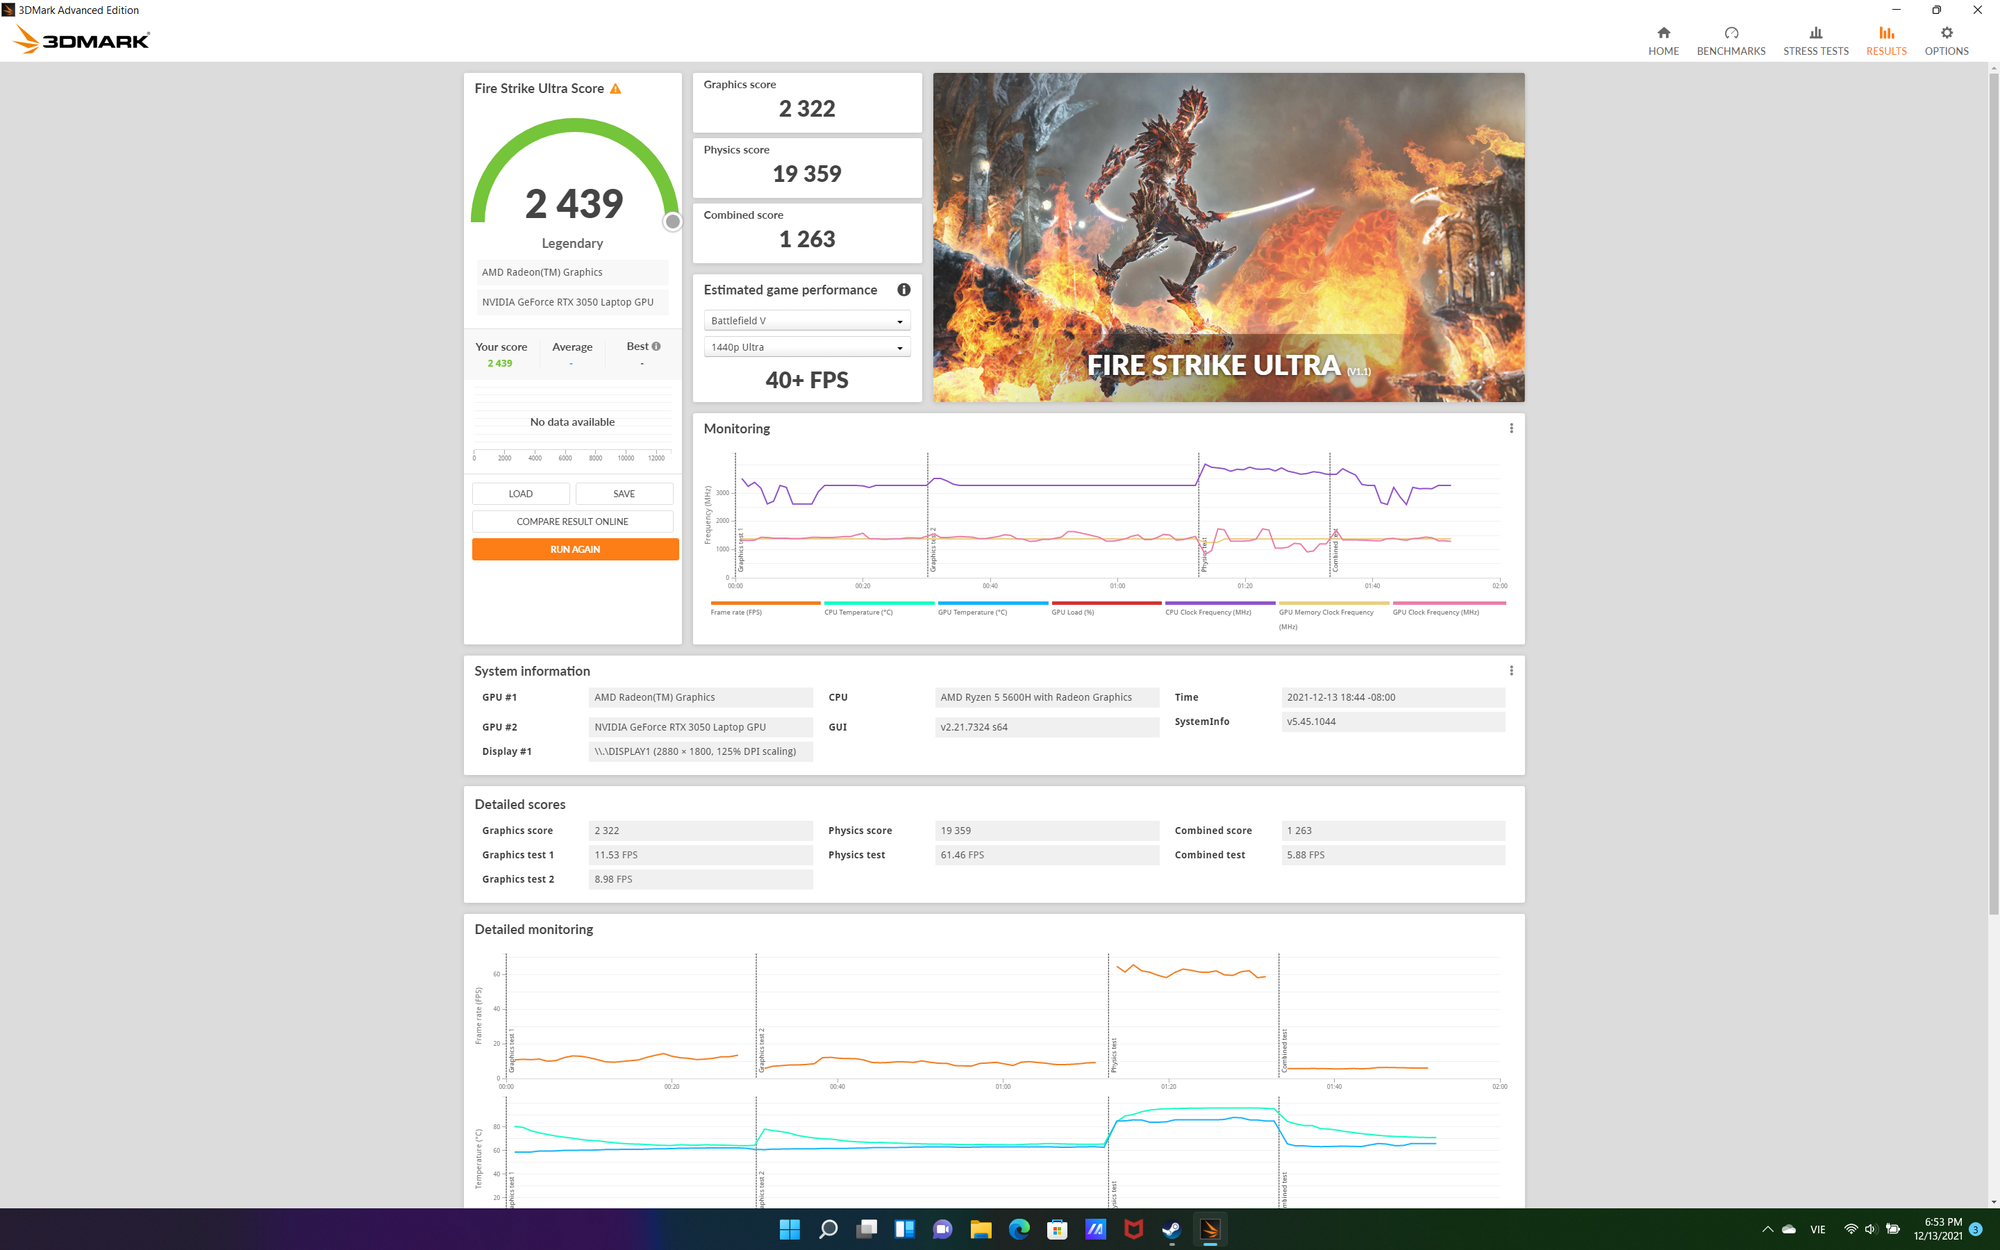
Task: Open the MyASUS app on the taskbar
Action: (x=1095, y=1229)
